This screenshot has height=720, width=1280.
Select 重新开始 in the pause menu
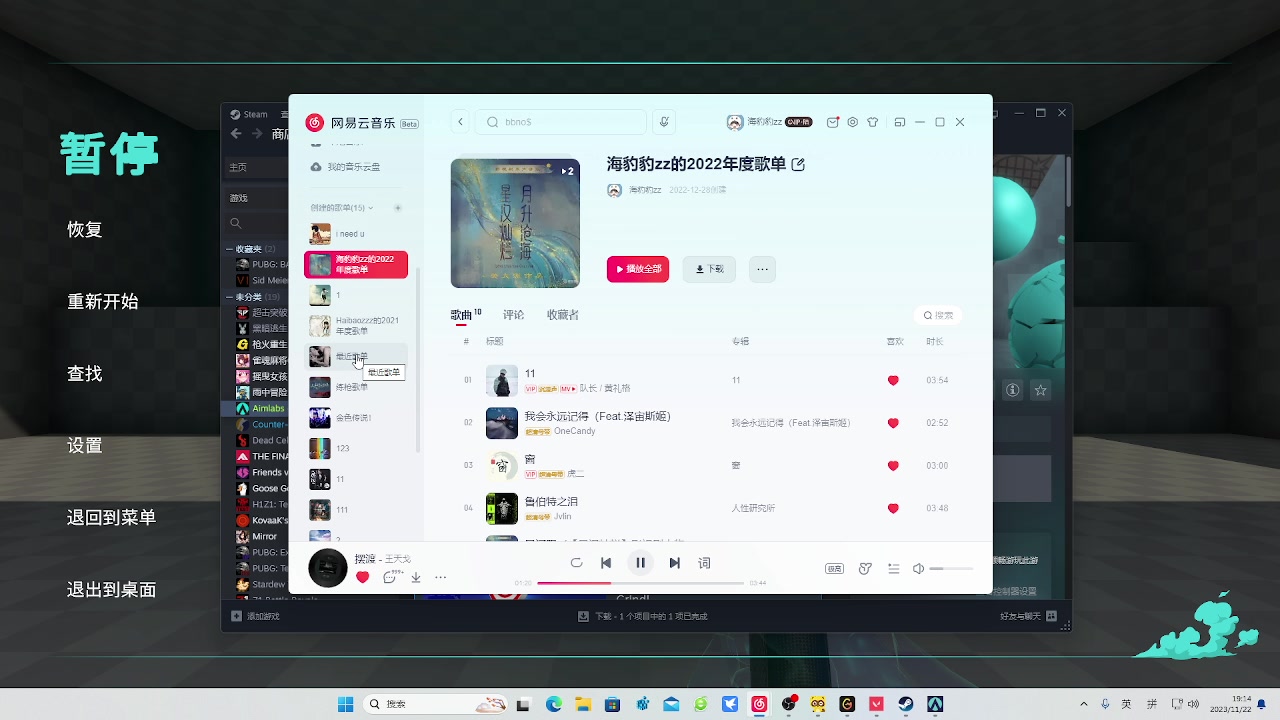pyautogui.click(x=103, y=301)
